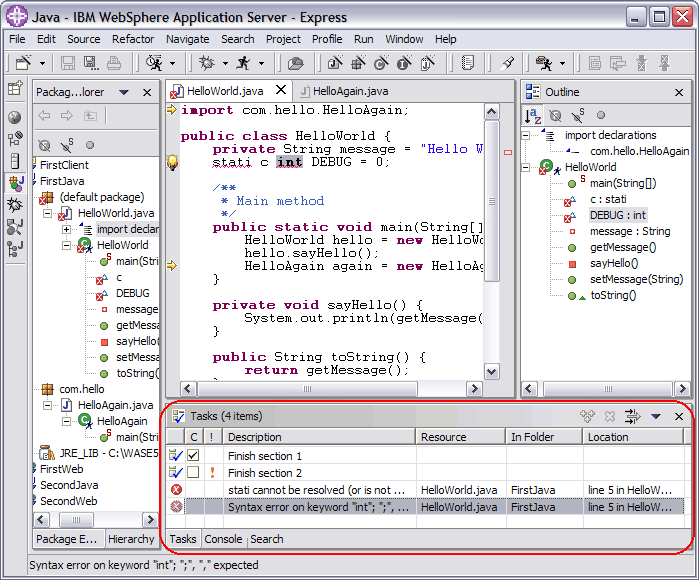Toggle Hide Static Members in Outline toolbar
Image resolution: width=699 pixels, height=580 pixels.
coord(578,115)
